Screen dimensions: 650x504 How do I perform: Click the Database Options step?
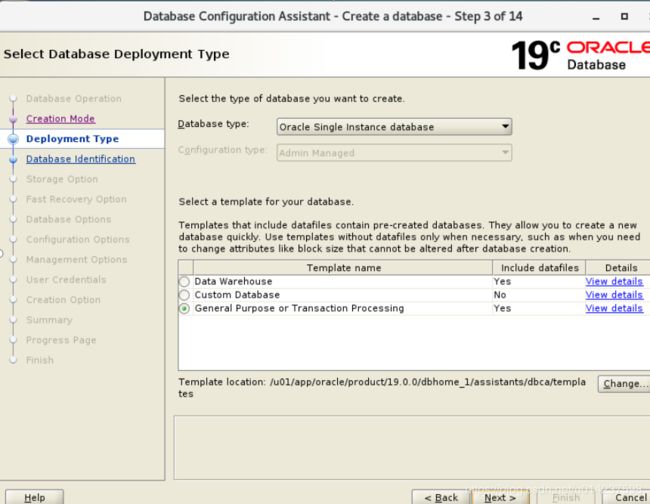(x=69, y=219)
